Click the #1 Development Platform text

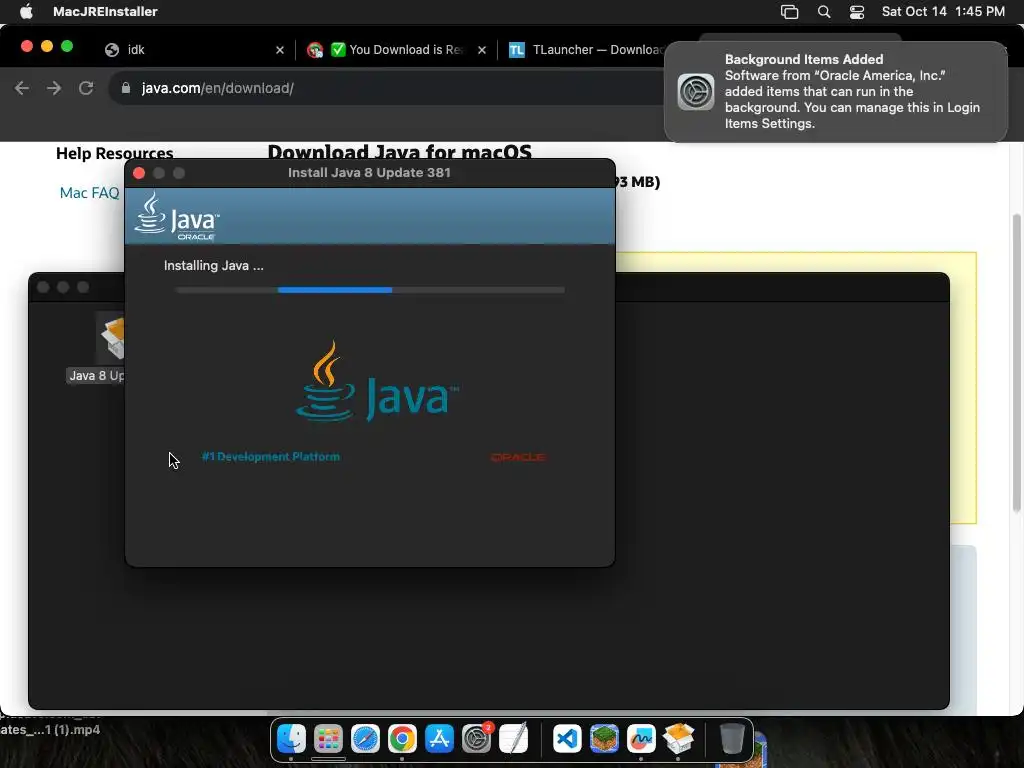pos(270,456)
